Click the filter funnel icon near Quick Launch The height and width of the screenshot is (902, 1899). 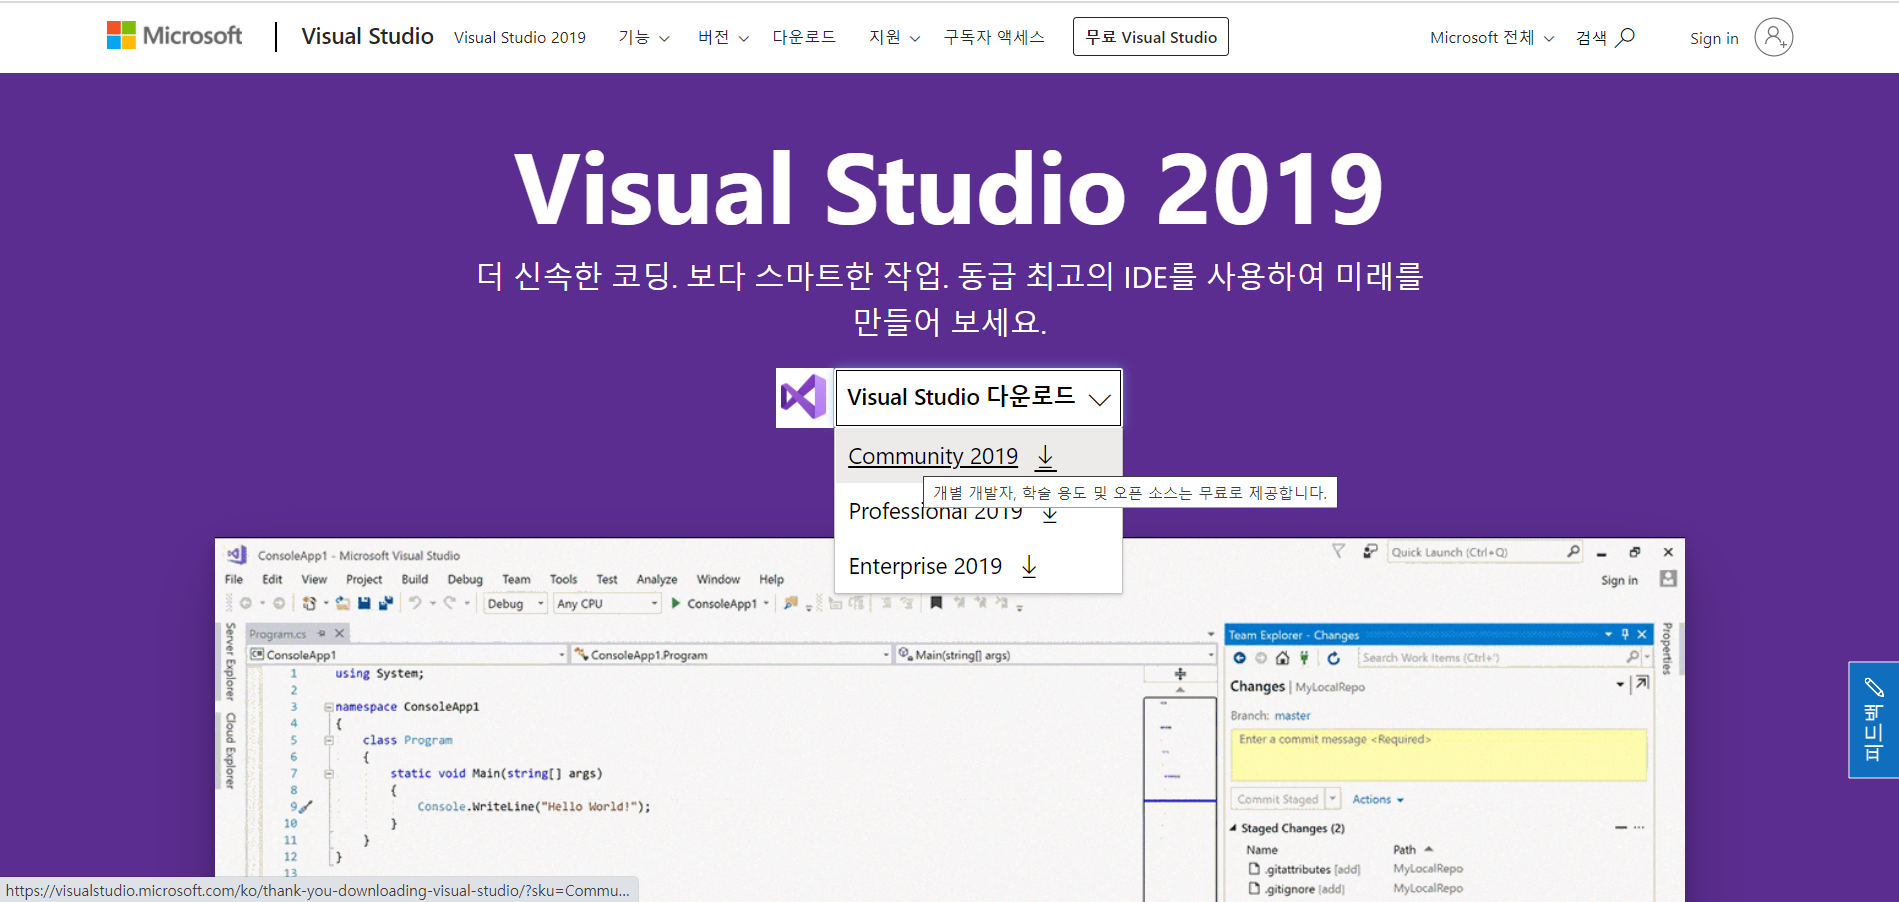1338,551
